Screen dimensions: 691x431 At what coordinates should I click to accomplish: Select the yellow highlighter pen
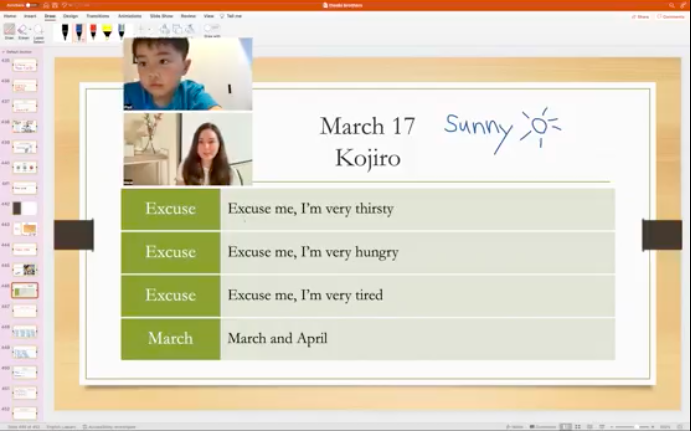tap(107, 31)
